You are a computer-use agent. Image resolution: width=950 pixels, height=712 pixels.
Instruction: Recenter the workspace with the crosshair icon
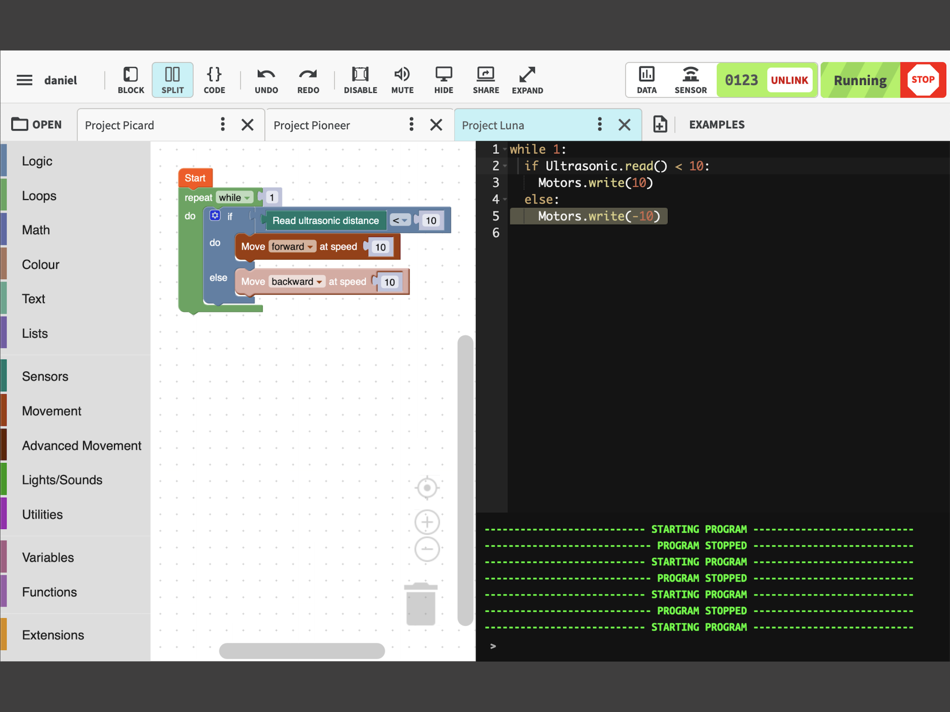[427, 488]
